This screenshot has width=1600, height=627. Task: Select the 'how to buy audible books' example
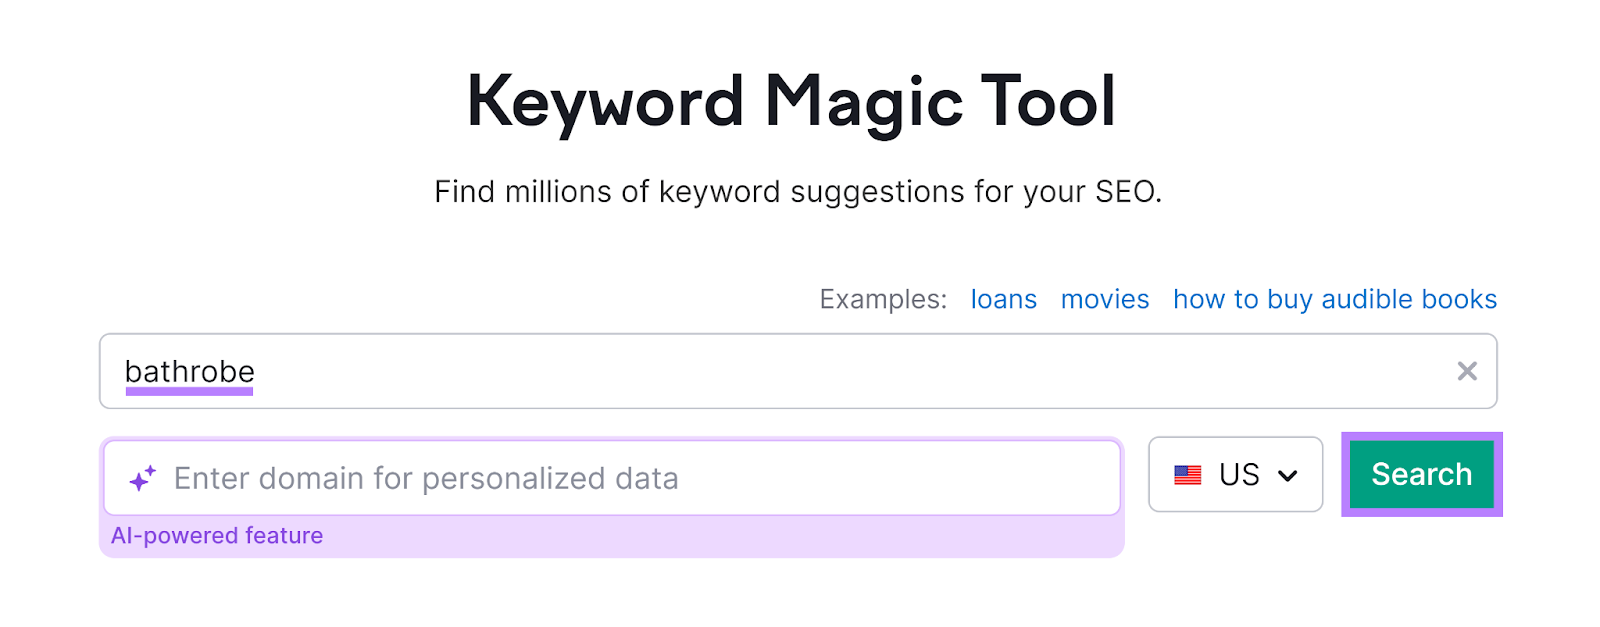click(1334, 298)
